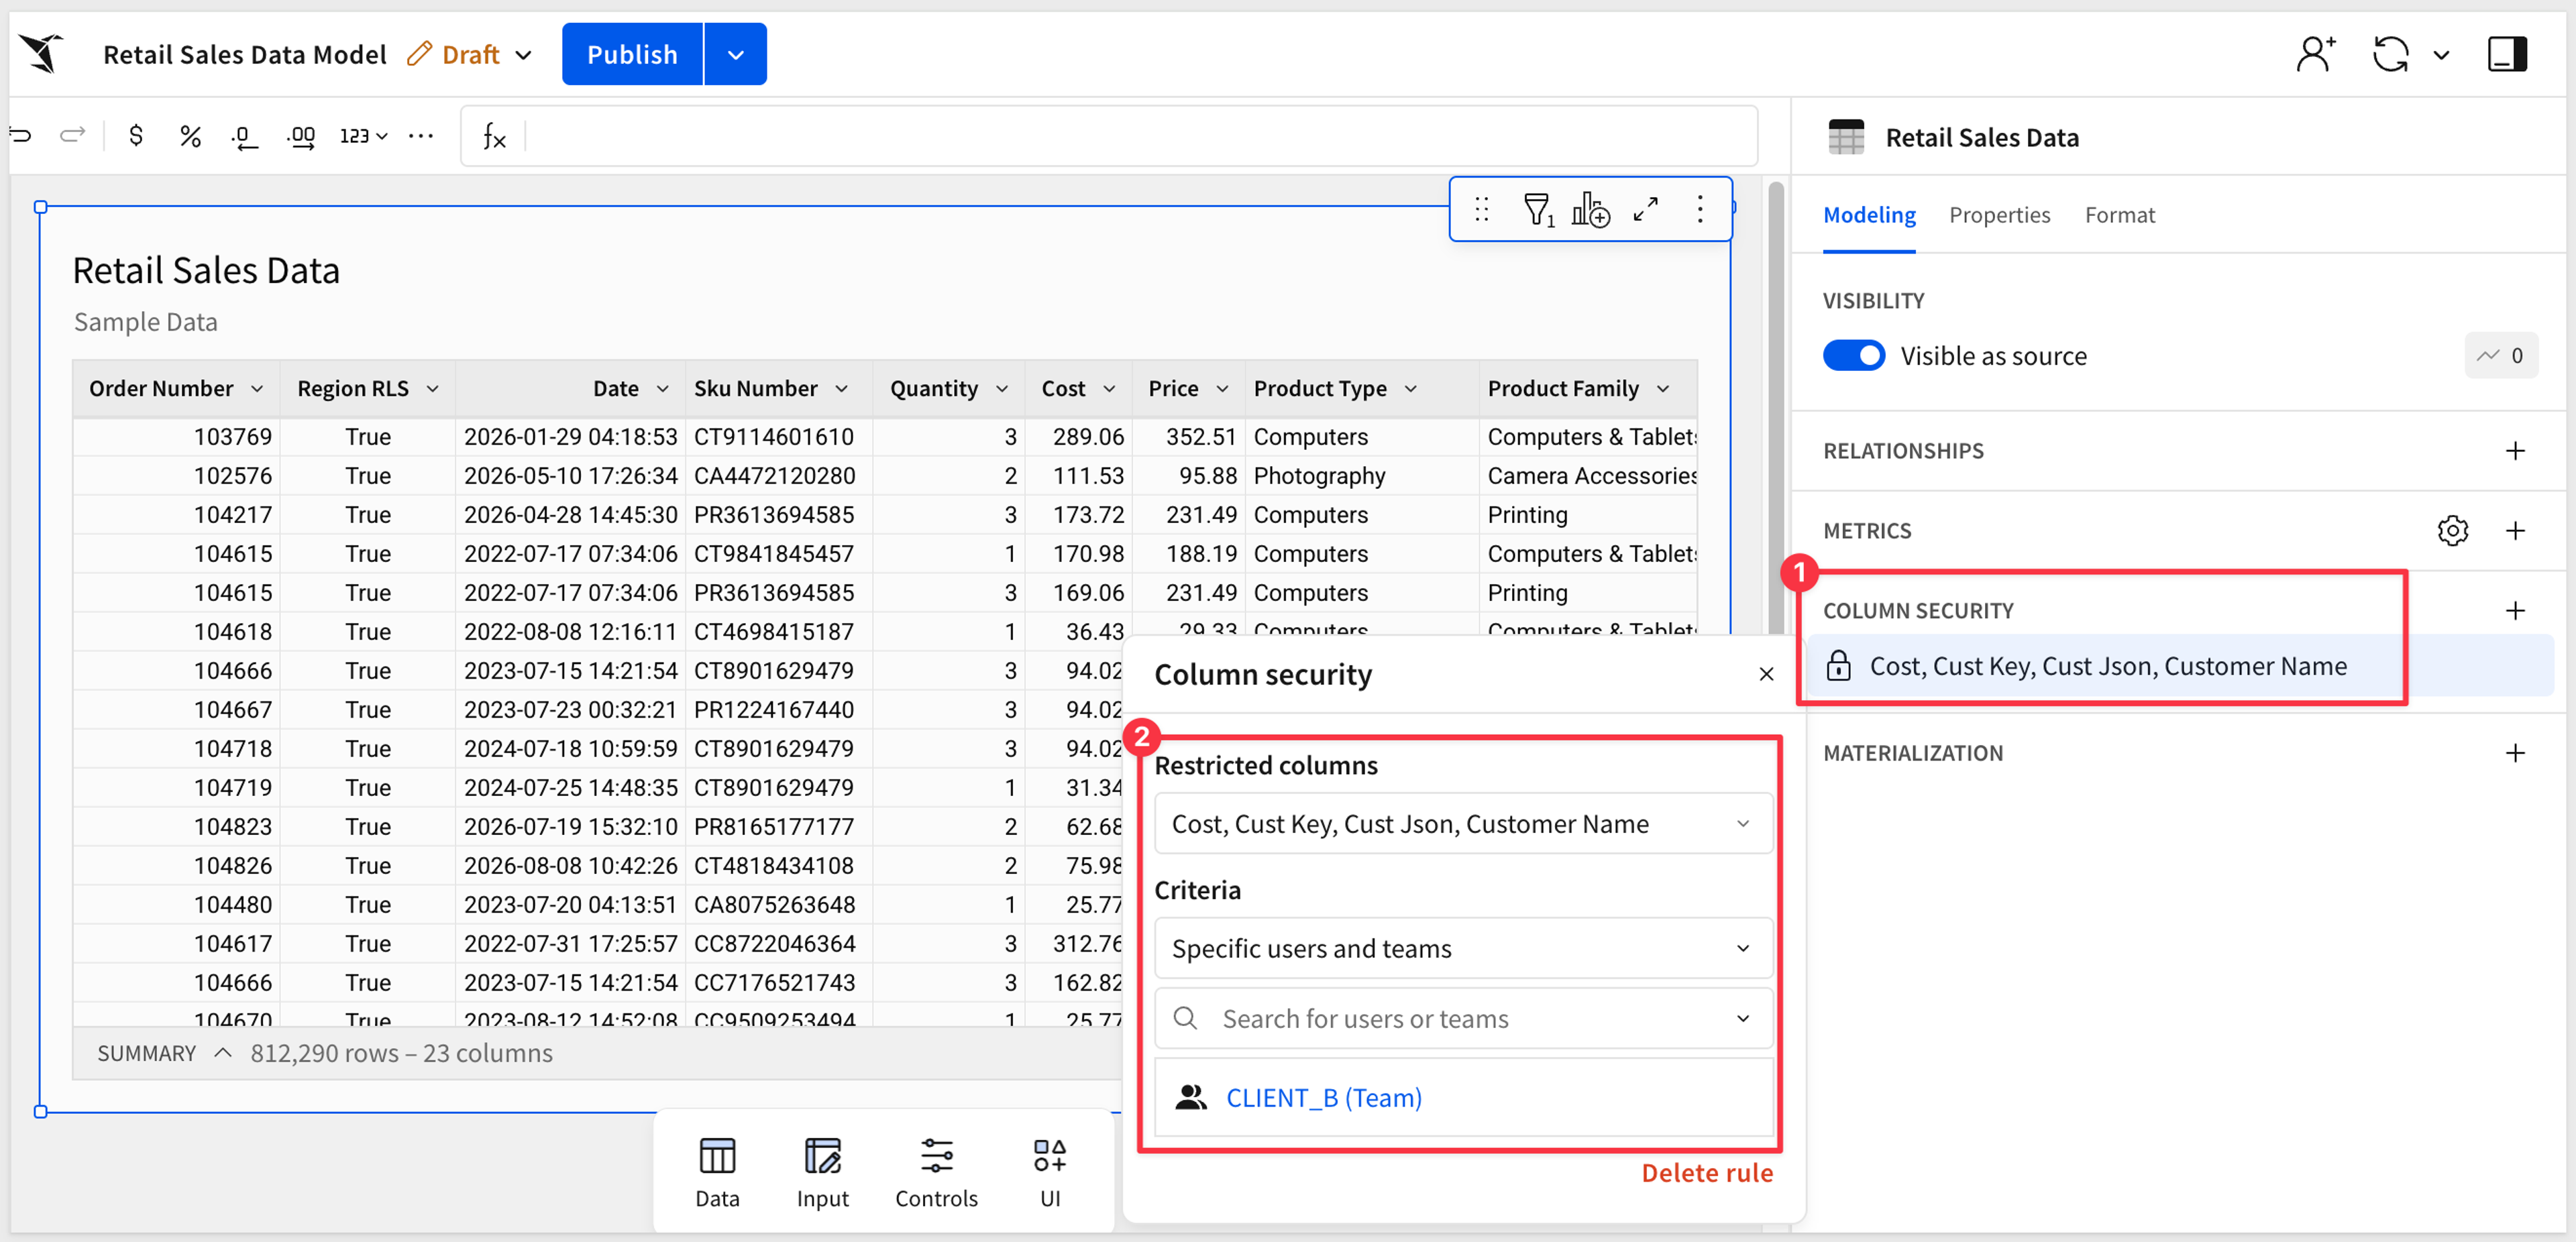Open table vertical three-dot menu
Screen dimensions: 2576x1242
[1700, 209]
